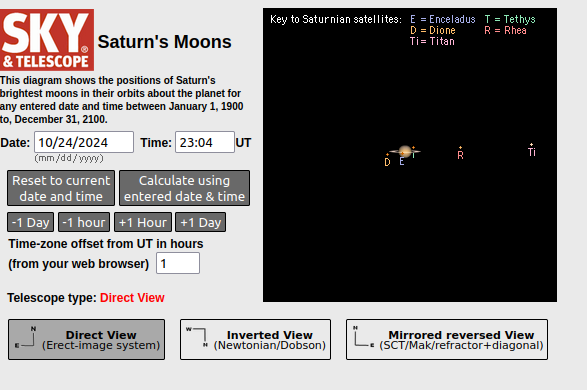Click 'E = Enceladus' in the key
The width and height of the screenshot is (587, 390).
442,19
